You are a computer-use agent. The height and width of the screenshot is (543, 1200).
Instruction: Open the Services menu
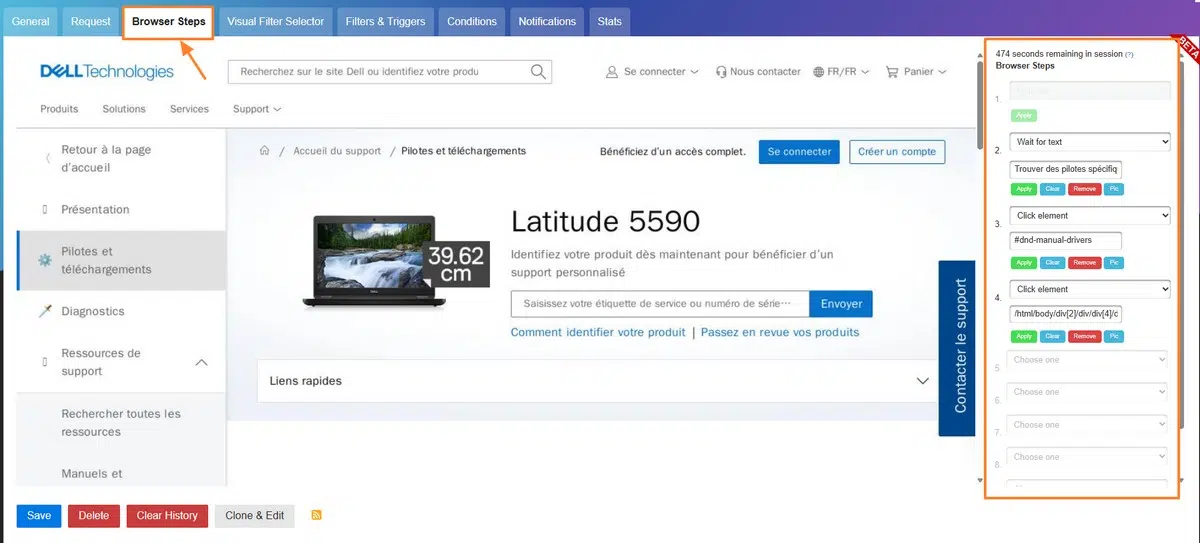189,109
